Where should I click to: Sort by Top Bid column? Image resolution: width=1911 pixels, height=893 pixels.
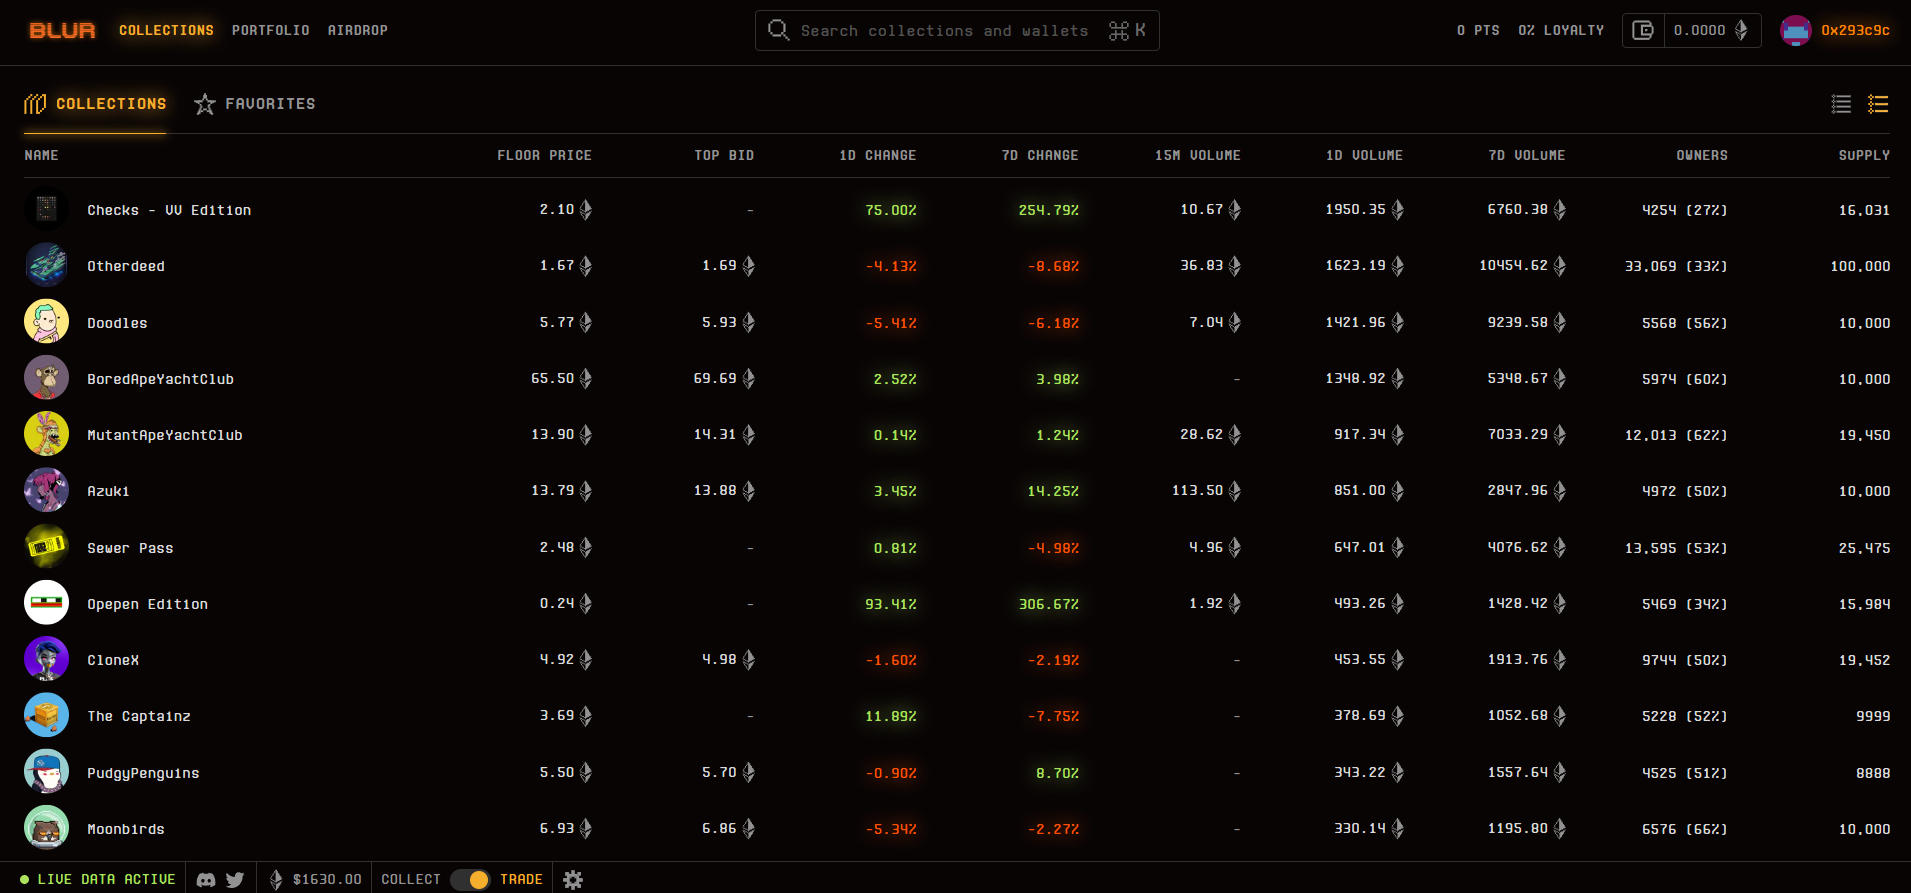point(724,156)
